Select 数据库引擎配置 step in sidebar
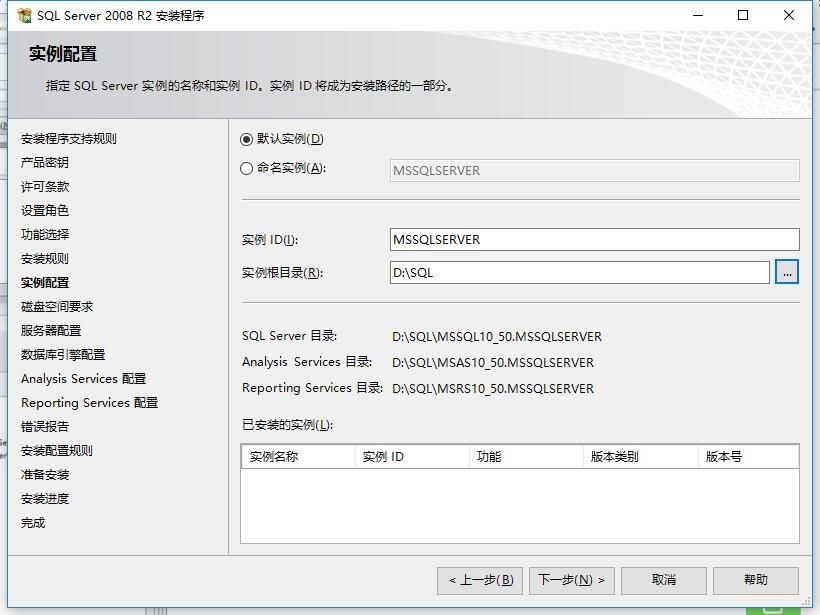Image resolution: width=820 pixels, height=615 pixels. click(63, 355)
